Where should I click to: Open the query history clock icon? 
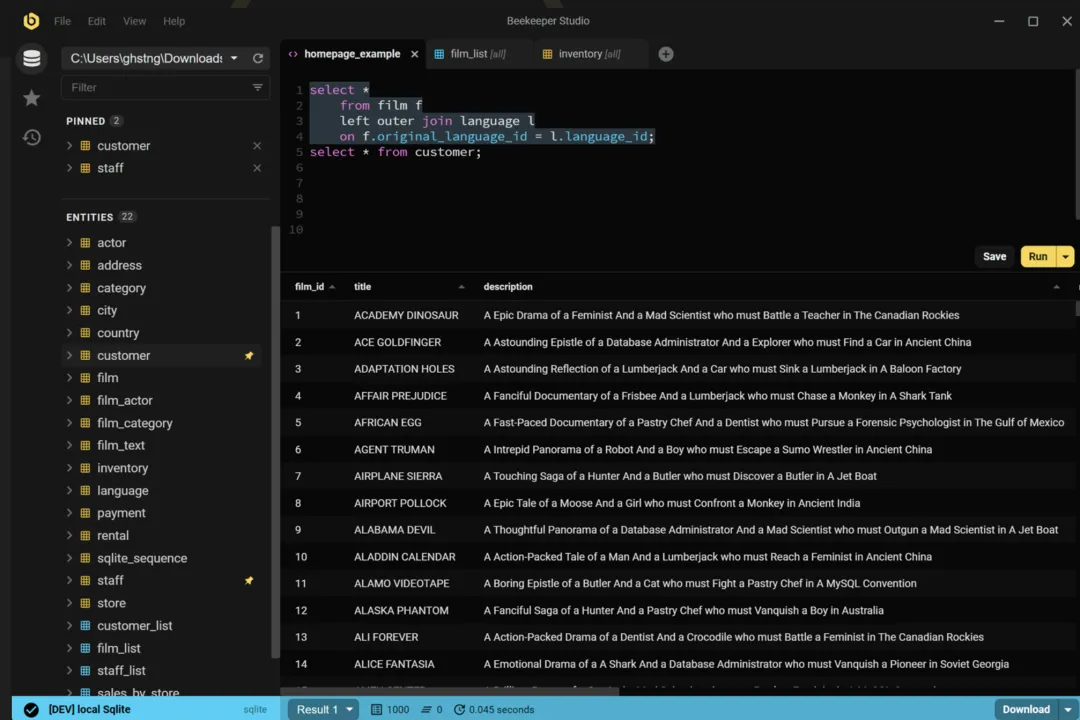pyautogui.click(x=31, y=138)
